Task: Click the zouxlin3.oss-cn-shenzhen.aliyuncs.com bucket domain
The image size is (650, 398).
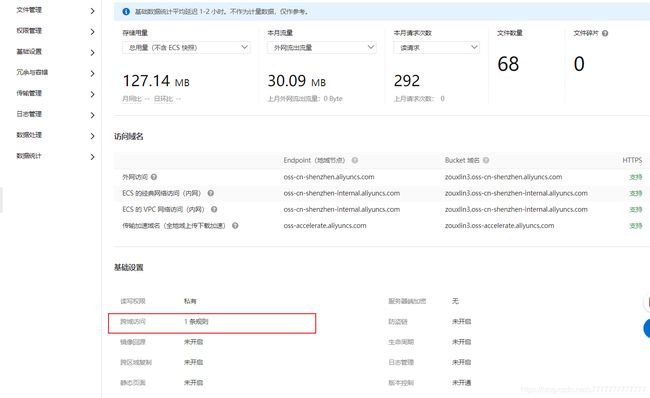Action: (503, 177)
